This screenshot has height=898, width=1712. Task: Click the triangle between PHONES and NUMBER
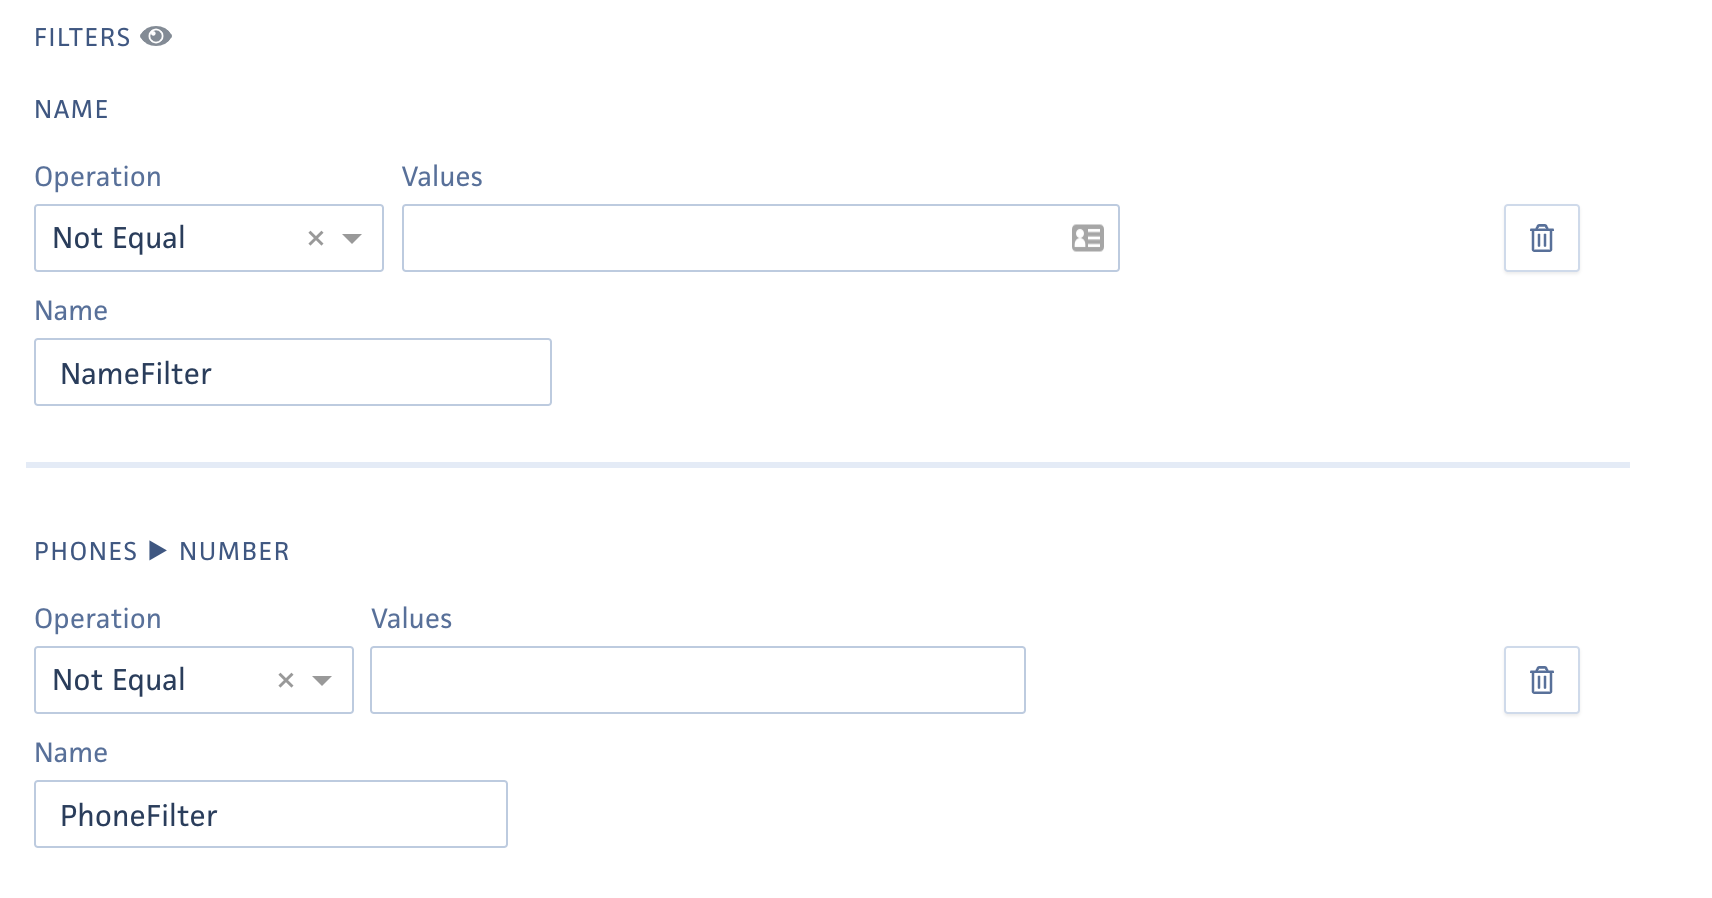pos(158,551)
